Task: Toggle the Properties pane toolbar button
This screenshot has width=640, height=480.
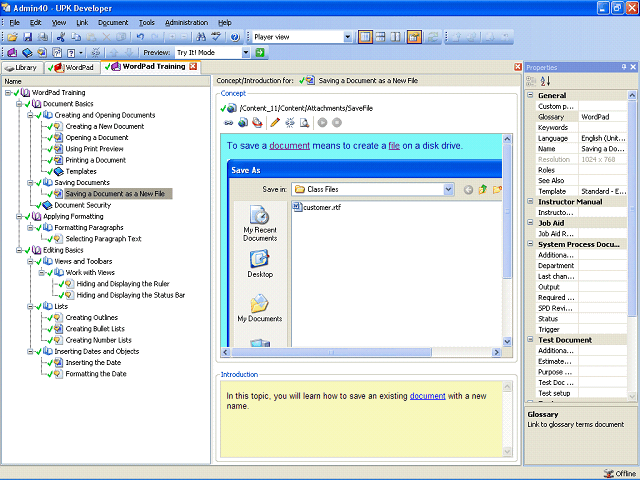Action: [413, 37]
